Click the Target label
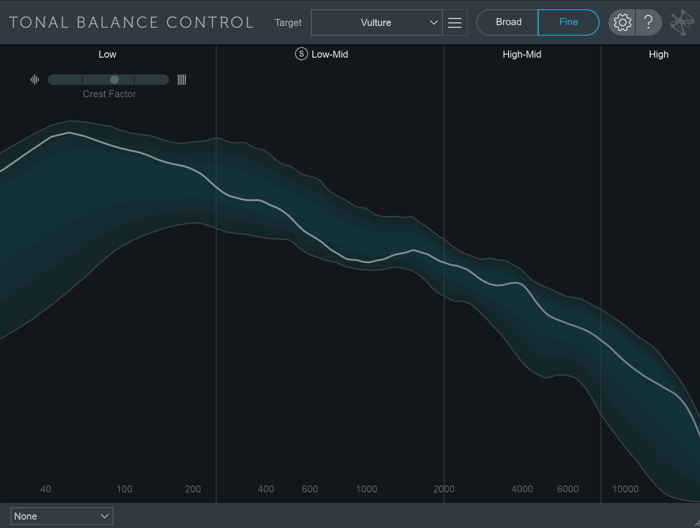Viewport: 700px width, 528px height. click(288, 23)
